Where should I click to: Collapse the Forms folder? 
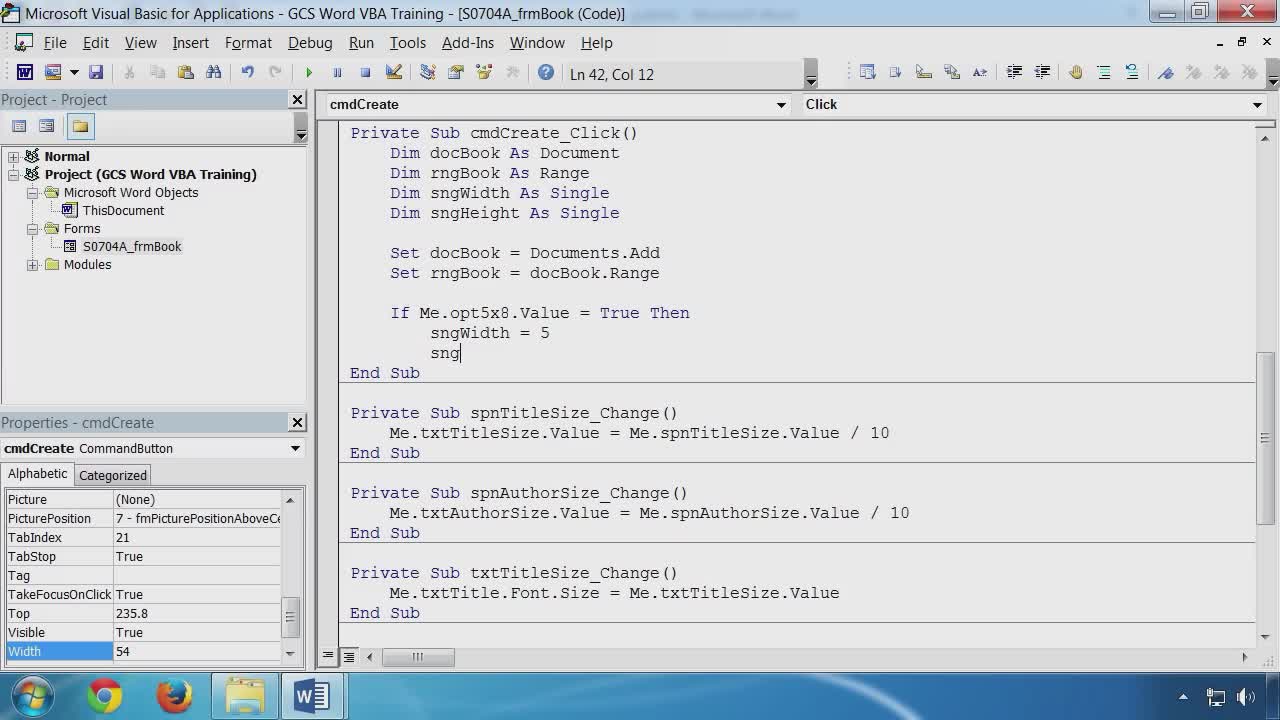[33, 228]
